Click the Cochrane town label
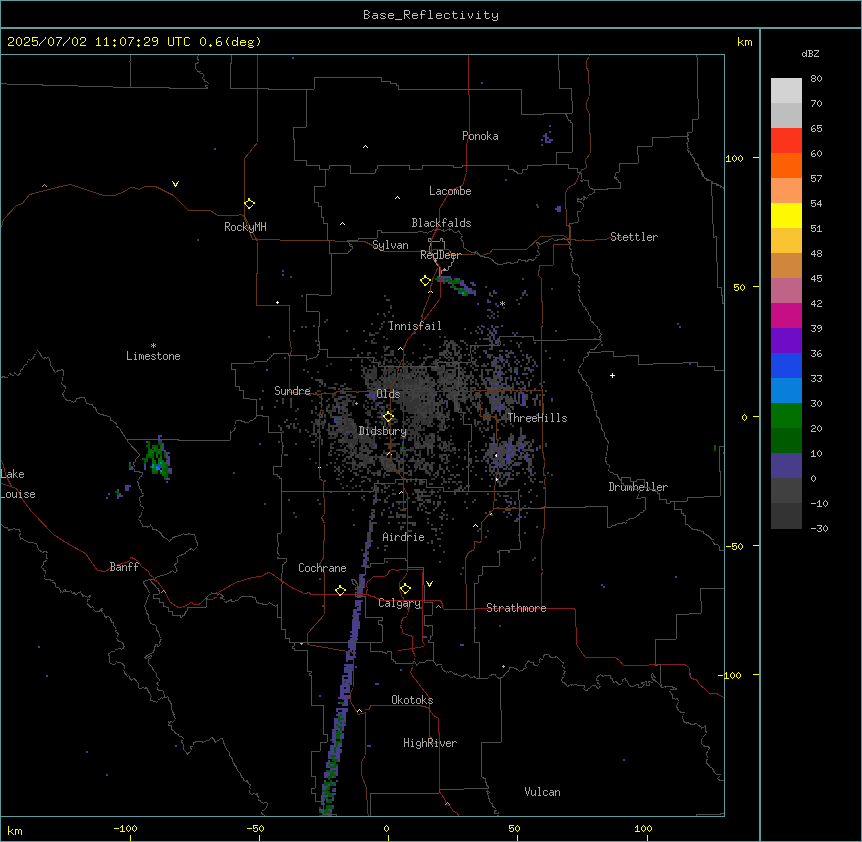The width and height of the screenshot is (862, 842). pos(322,568)
